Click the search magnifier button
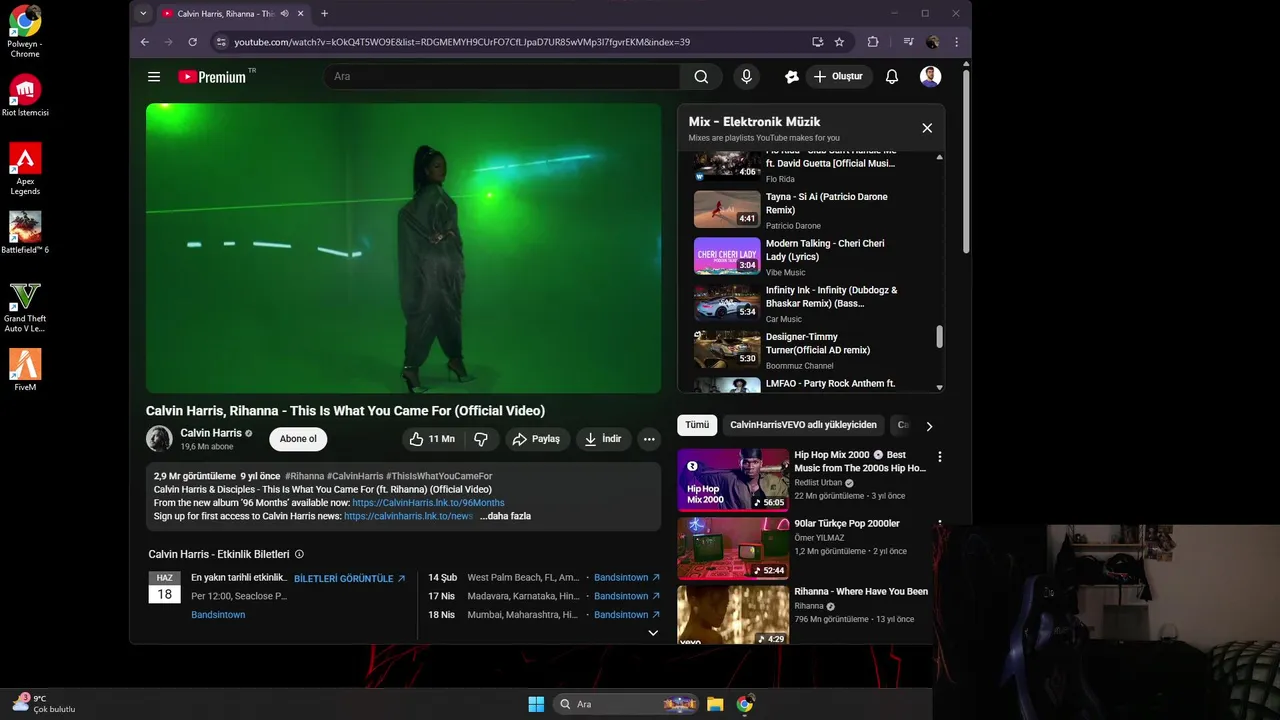This screenshot has width=1280, height=720. coord(701,77)
